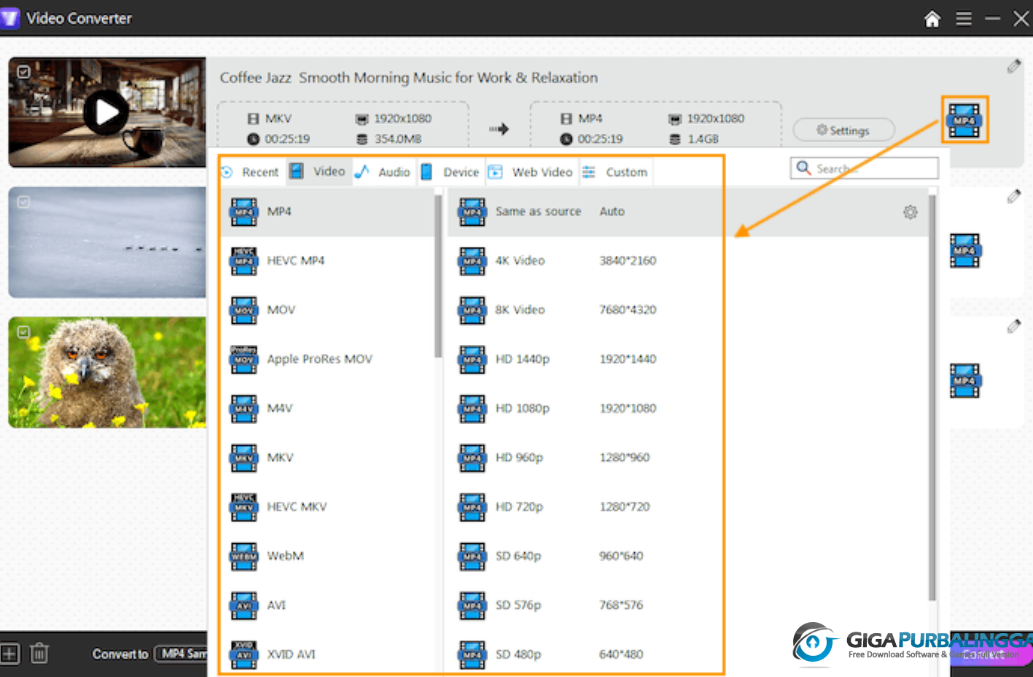Click the MP4 output format icon for Coffee Jazz
Screen dimensions: 1033x677
(x=964, y=120)
